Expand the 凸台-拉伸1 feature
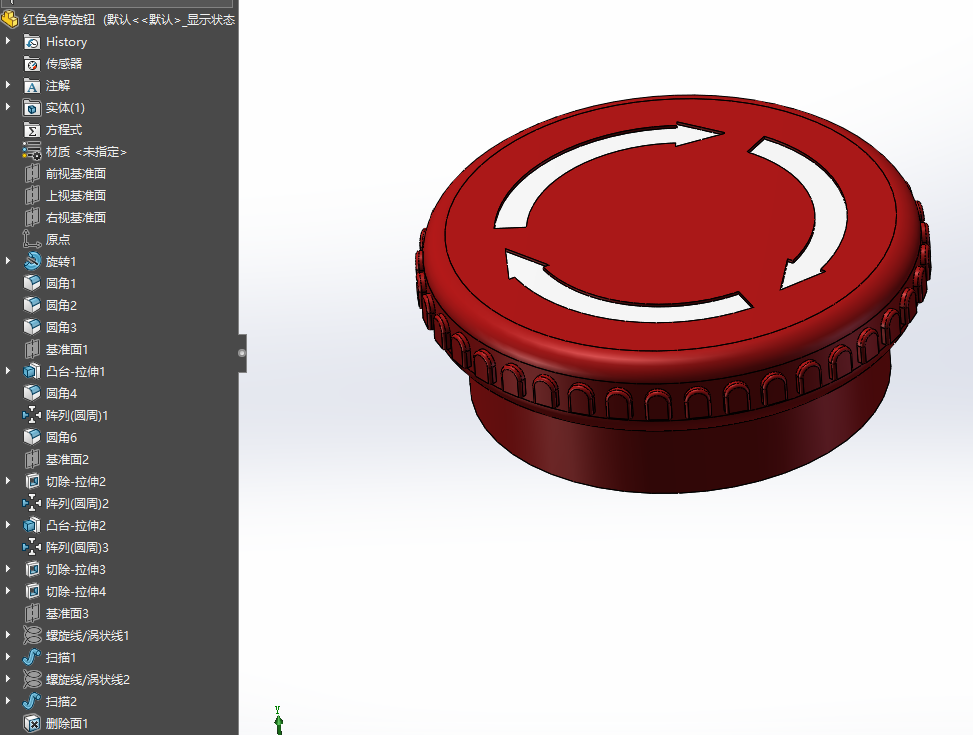Image resolution: width=973 pixels, height=735 pixels. click(x=8, y=371)
